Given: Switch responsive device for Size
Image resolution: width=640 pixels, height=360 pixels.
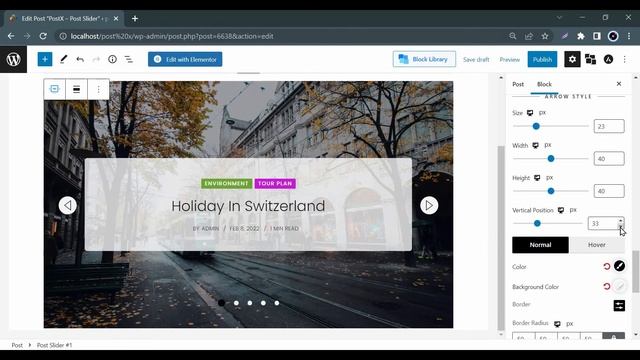Looking at the screenshot, I should (530, 113).
